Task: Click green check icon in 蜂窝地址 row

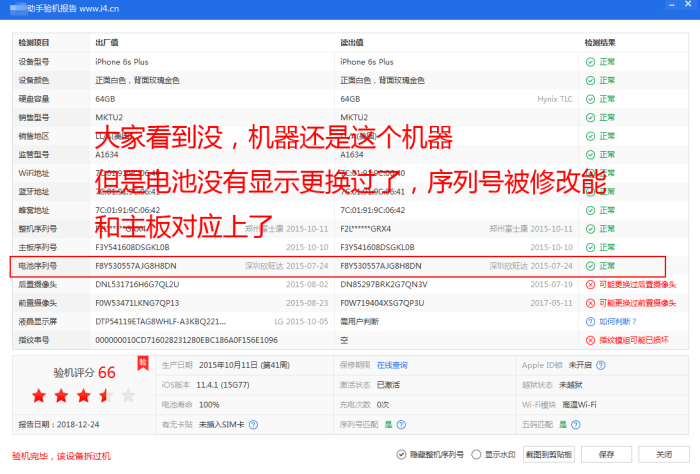Action: point(590,210)
